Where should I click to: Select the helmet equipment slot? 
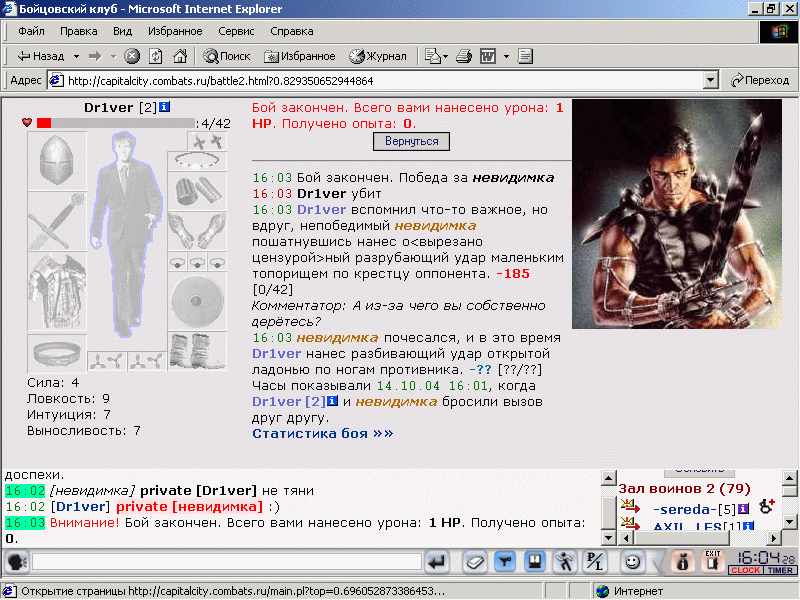point(57,161)
